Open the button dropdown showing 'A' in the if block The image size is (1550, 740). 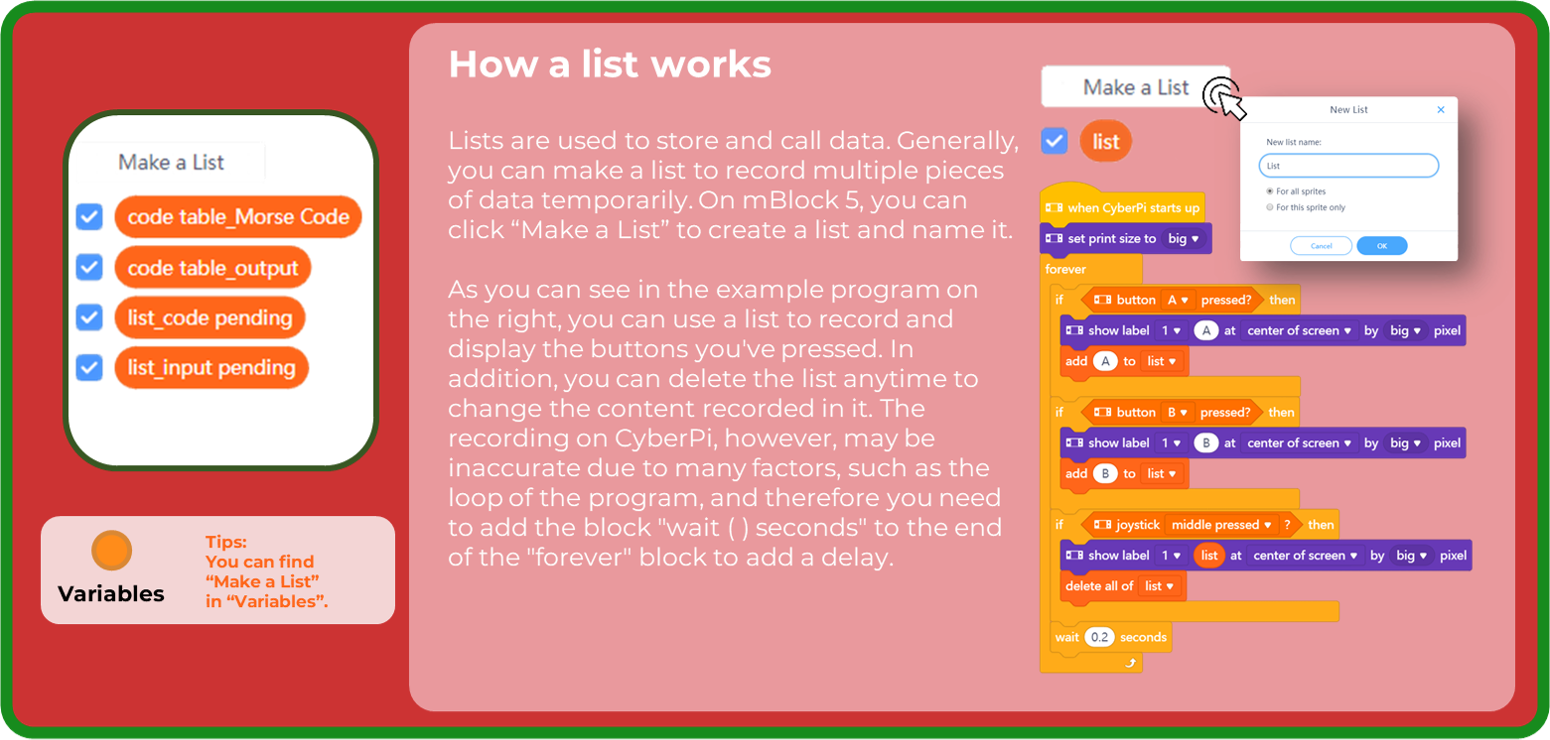coord(1178,300)
